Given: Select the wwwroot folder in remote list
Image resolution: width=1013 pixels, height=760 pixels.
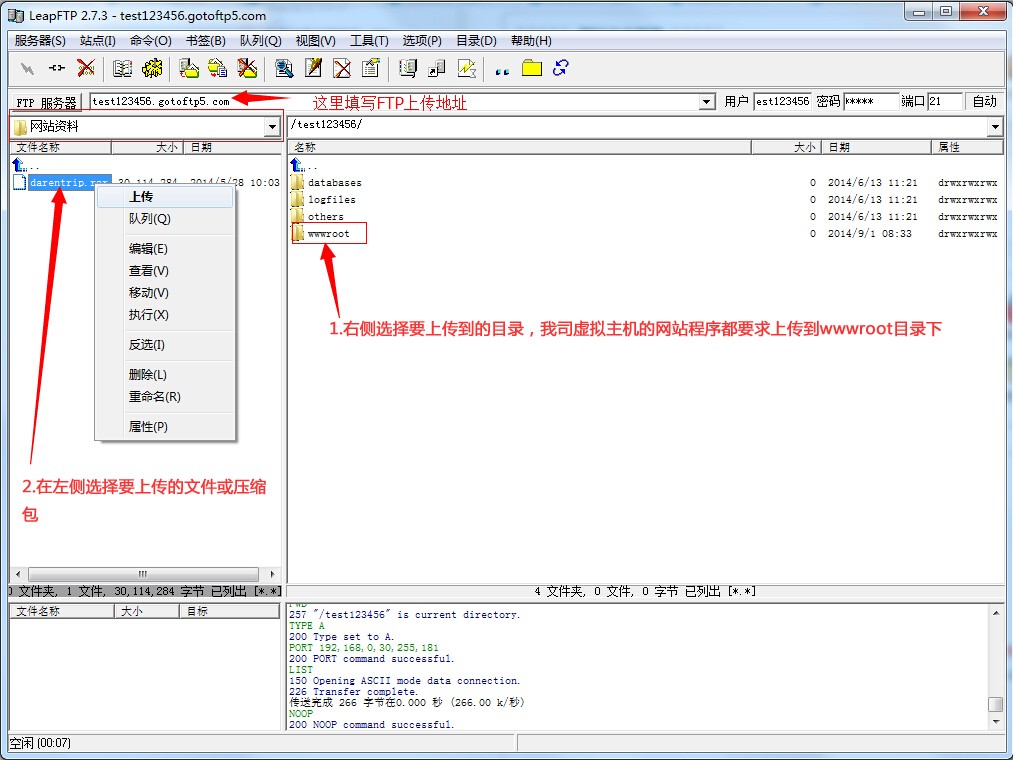Looking at the screenshot, I should 328,233.
